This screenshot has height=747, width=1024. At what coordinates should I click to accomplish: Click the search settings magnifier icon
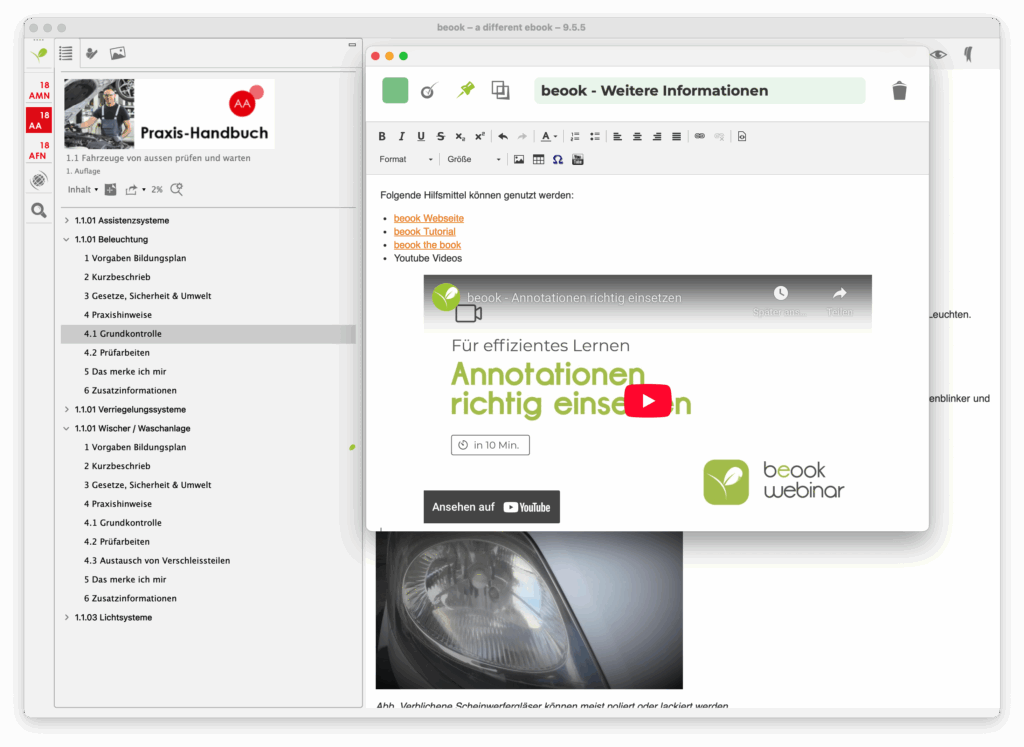[176, 189]
